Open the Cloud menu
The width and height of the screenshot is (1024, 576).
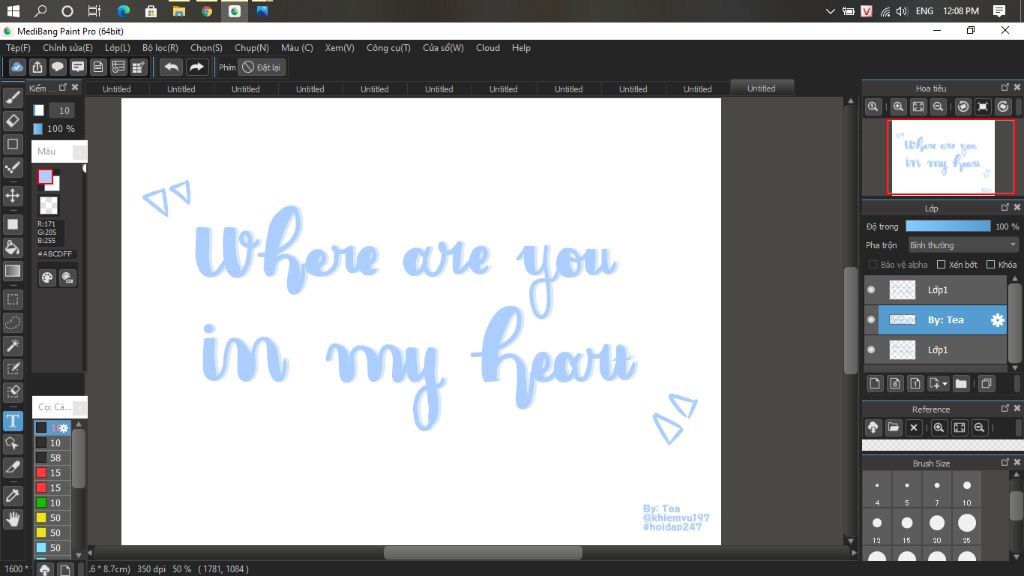point(488,48)
